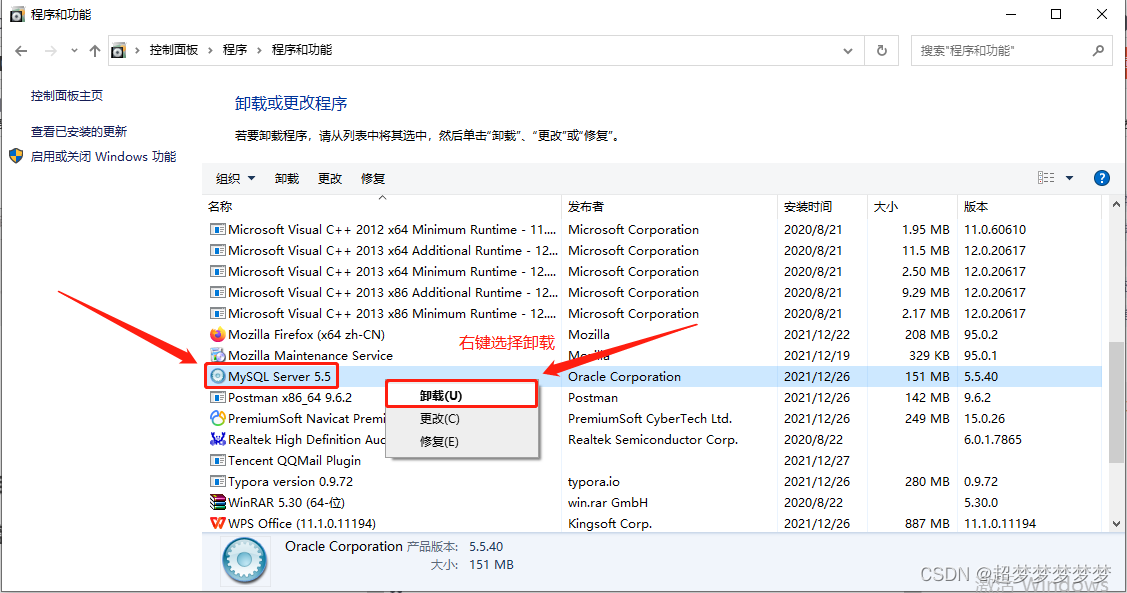Open the recent locations chevron
Image resolution: width=1127 pixels, height=593 pixels.
[74, 51]
